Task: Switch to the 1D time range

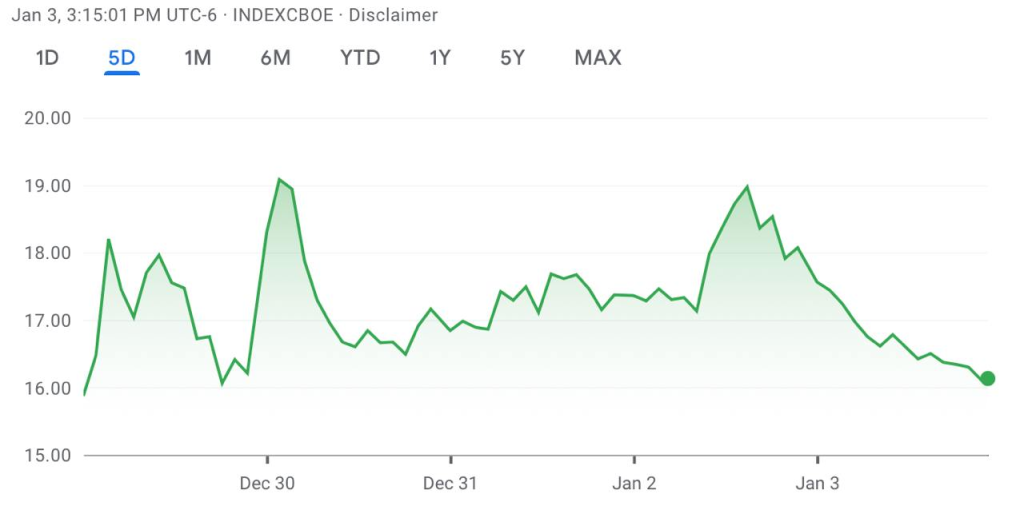Action: tap(47, 58)
